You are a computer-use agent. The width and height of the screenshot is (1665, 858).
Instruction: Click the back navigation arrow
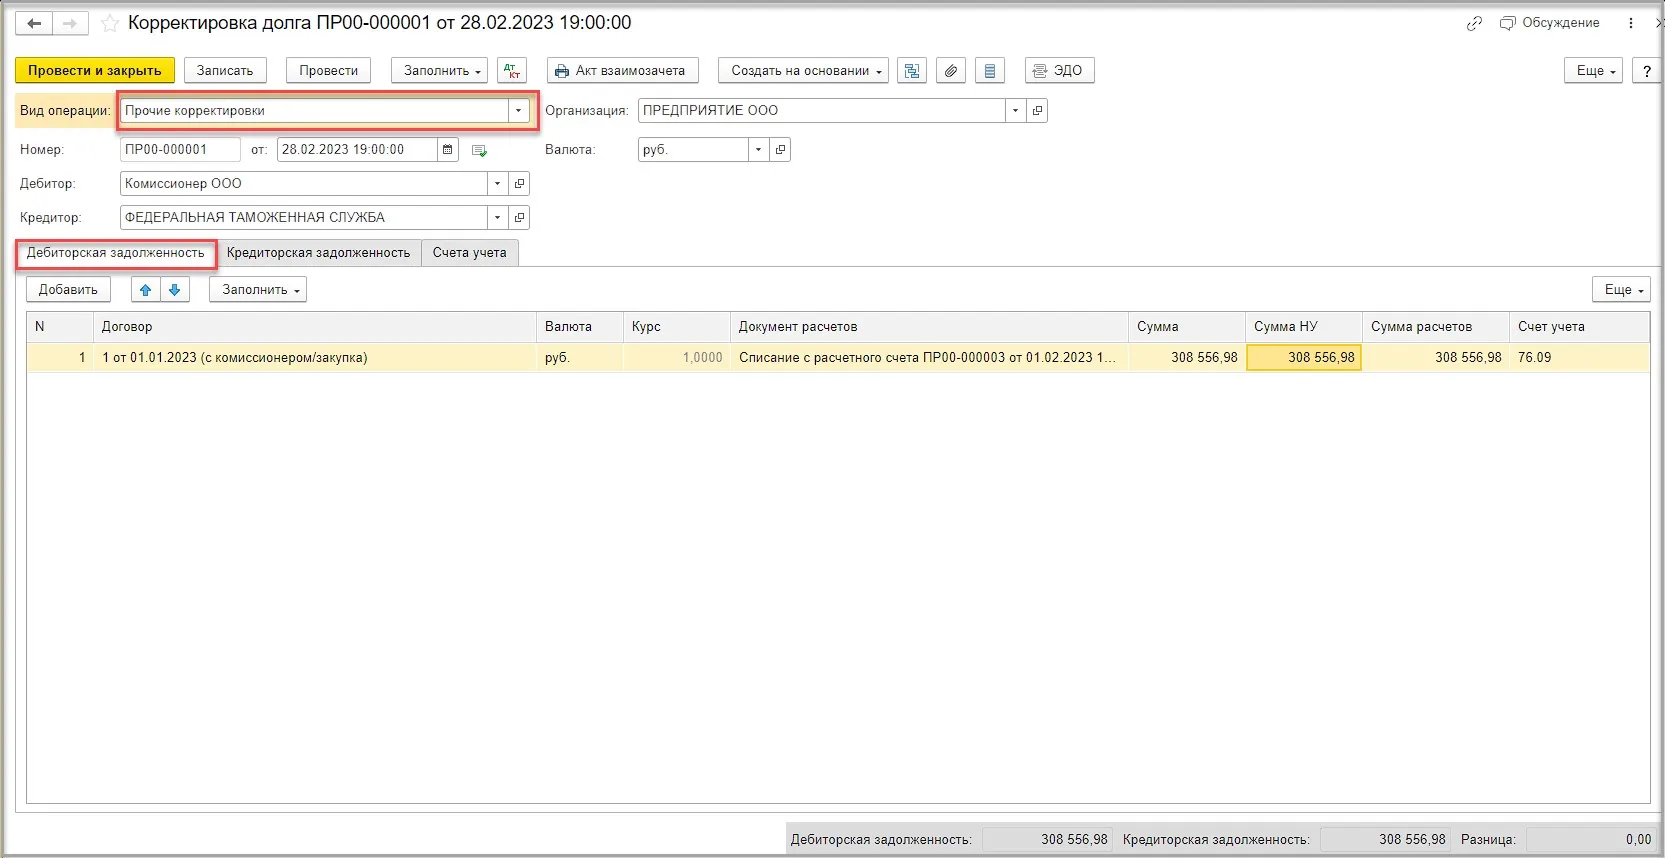click(33, 23)
